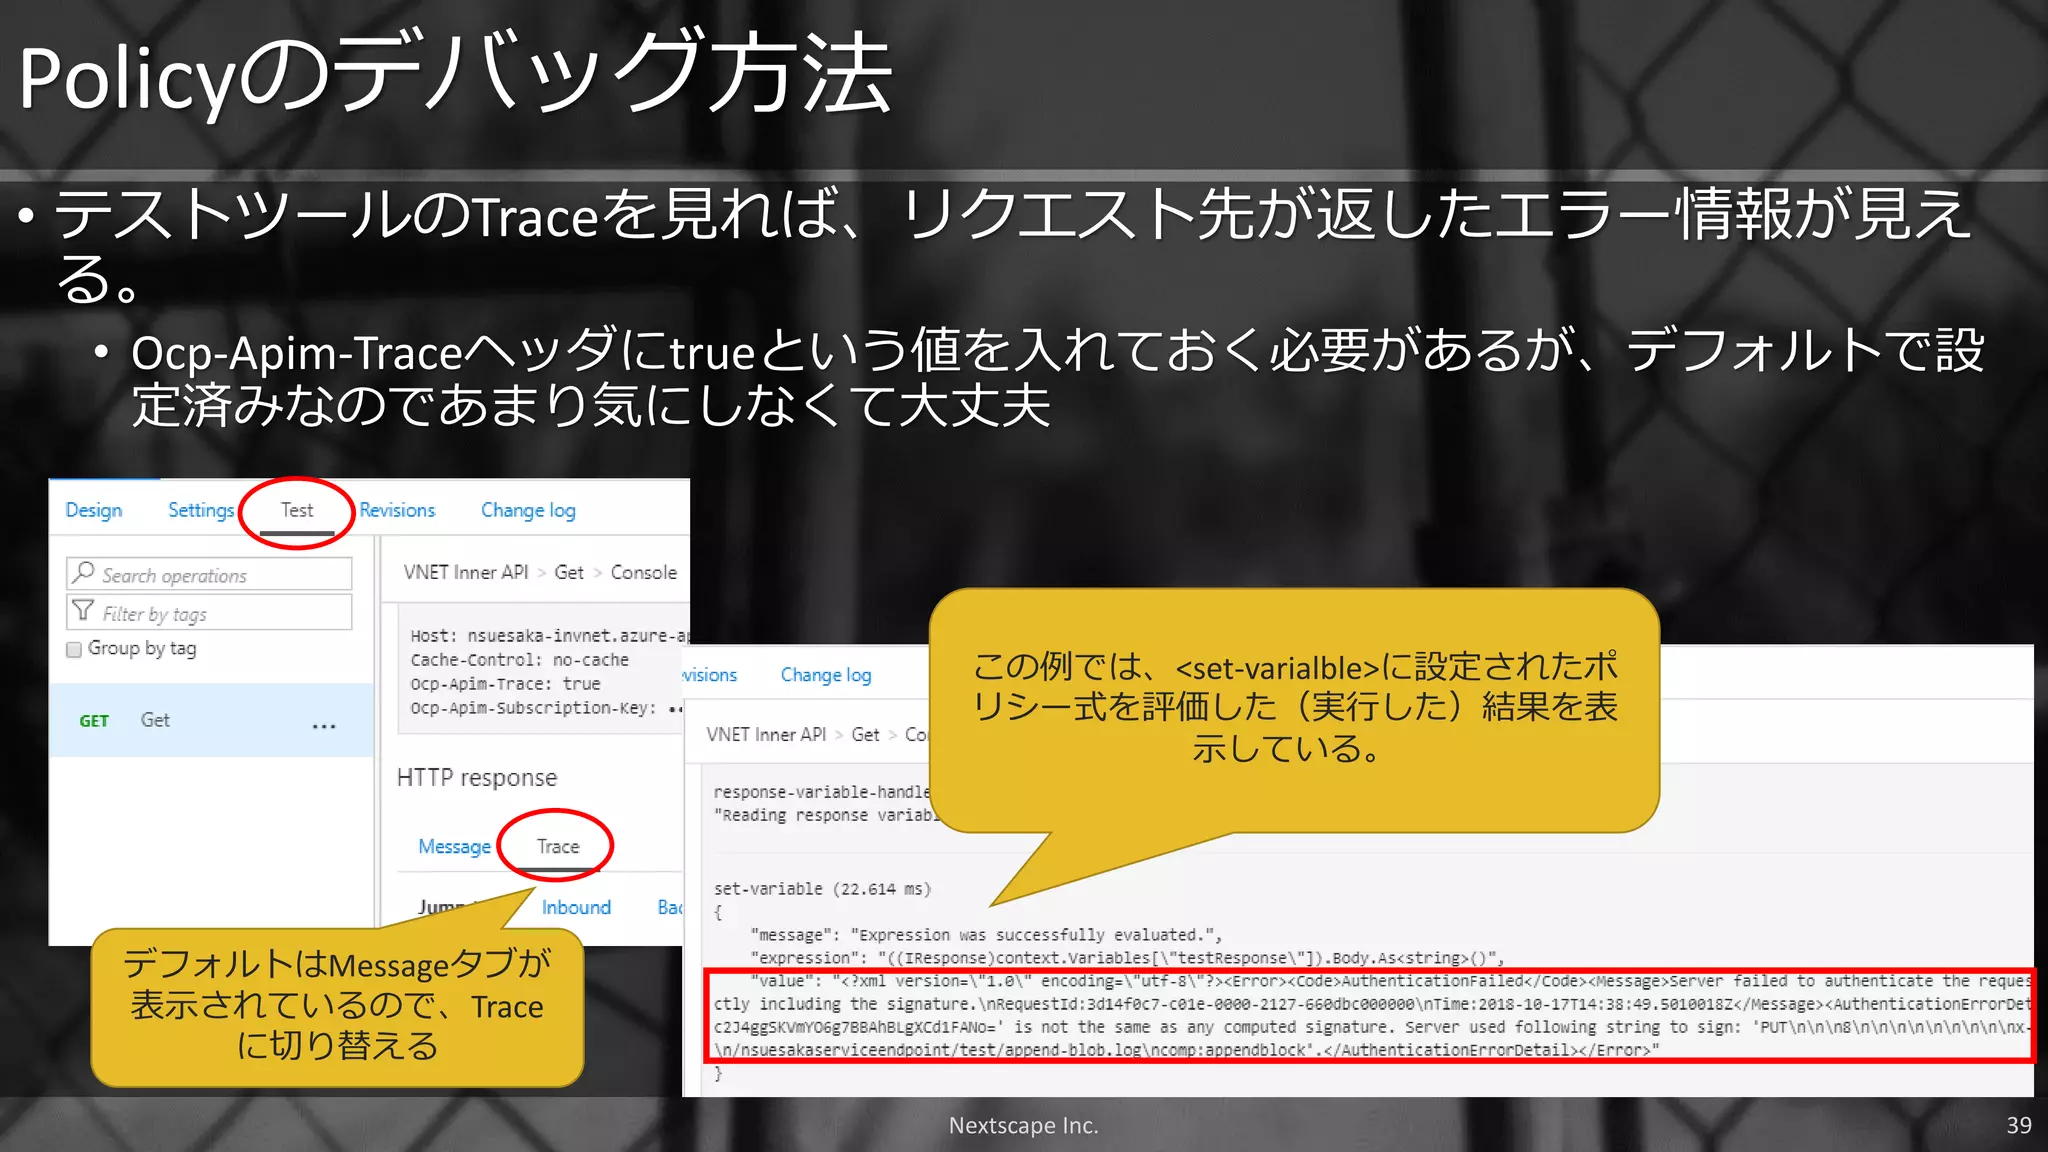Click the Search operations input field
Viewport: 2048px width, 1152px height.
point(209,574)
